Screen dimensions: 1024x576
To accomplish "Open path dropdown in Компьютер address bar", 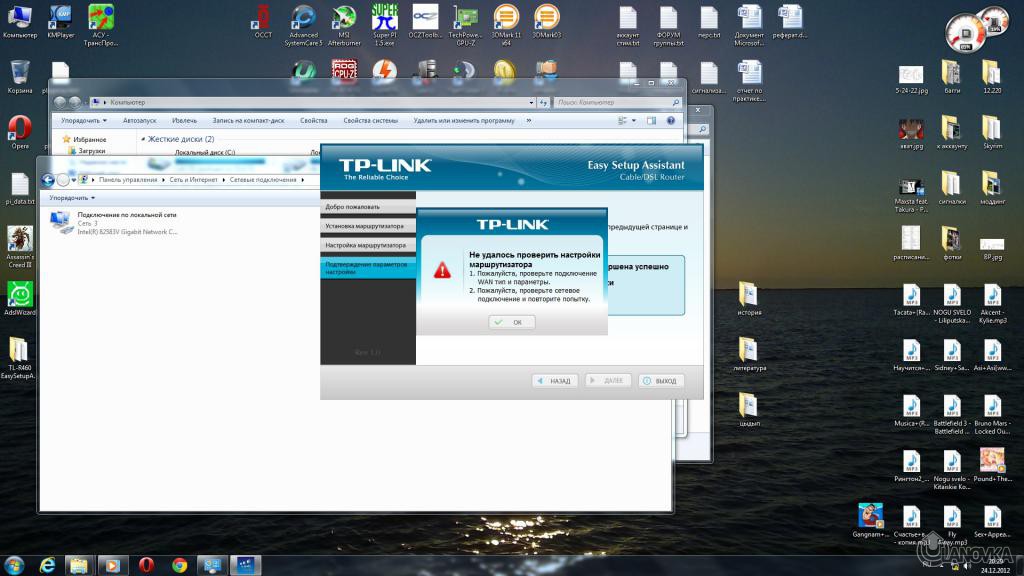I will [531, 103].
